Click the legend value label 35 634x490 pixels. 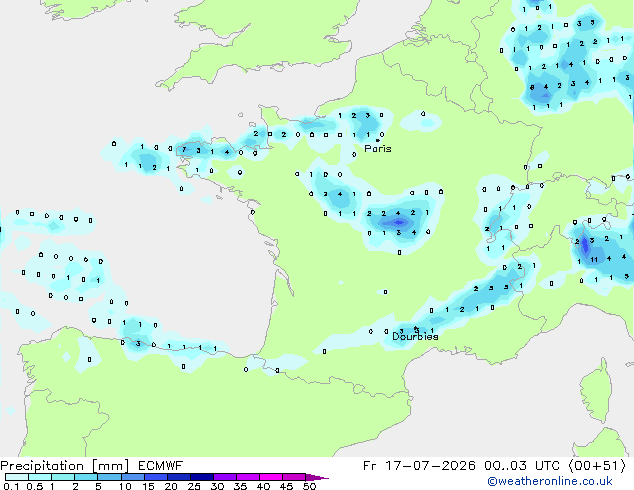240,486
